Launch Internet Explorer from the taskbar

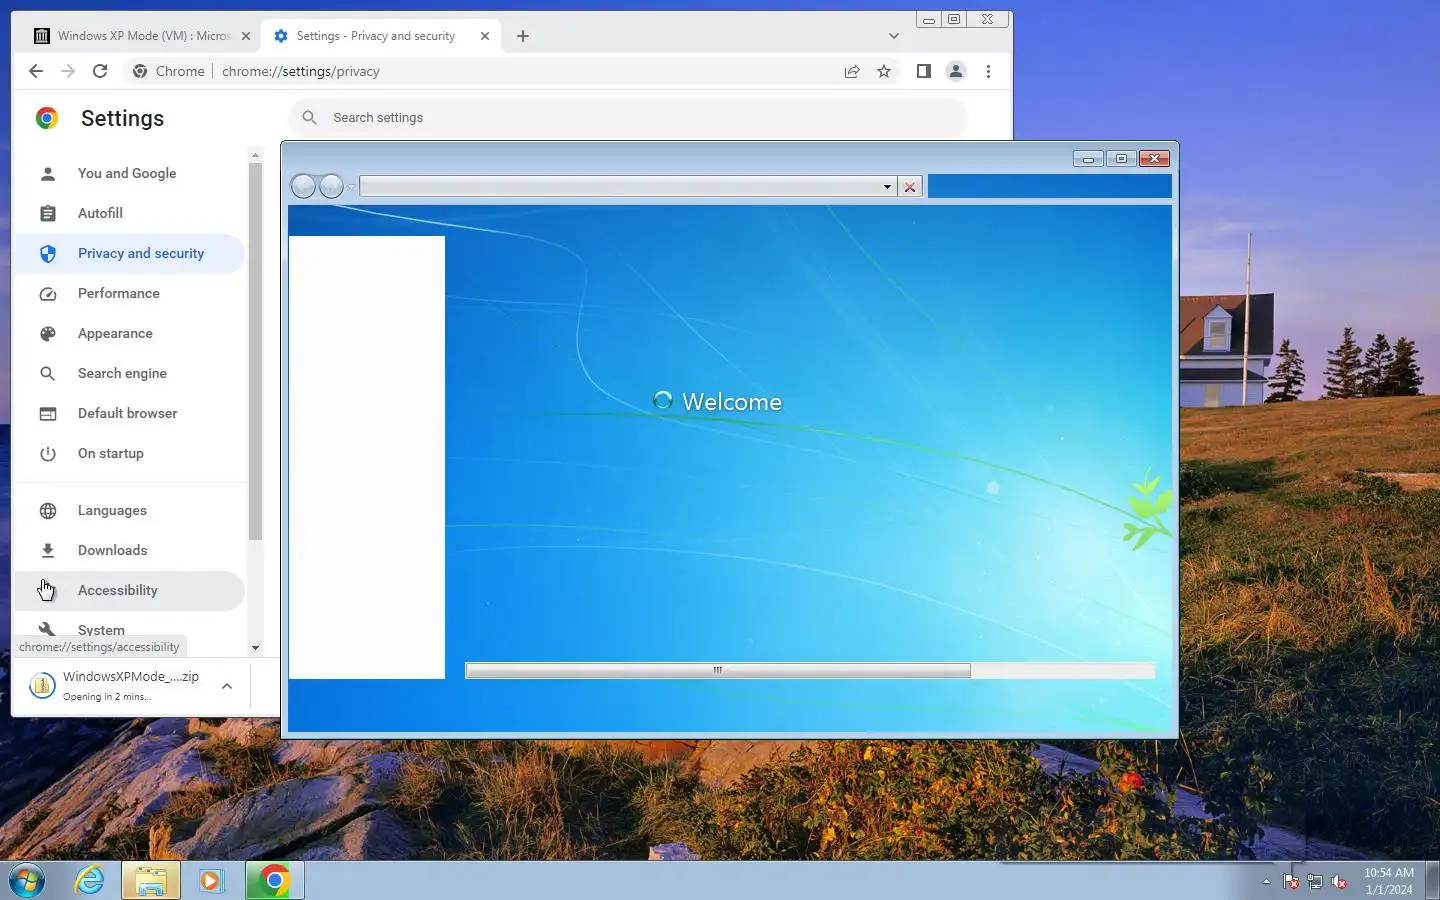(x=90, y=880)
